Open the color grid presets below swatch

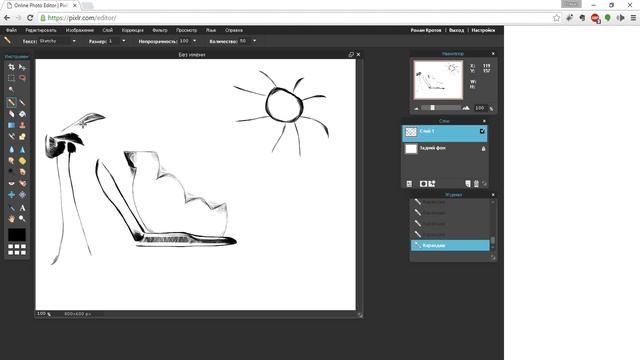(17, 249)
